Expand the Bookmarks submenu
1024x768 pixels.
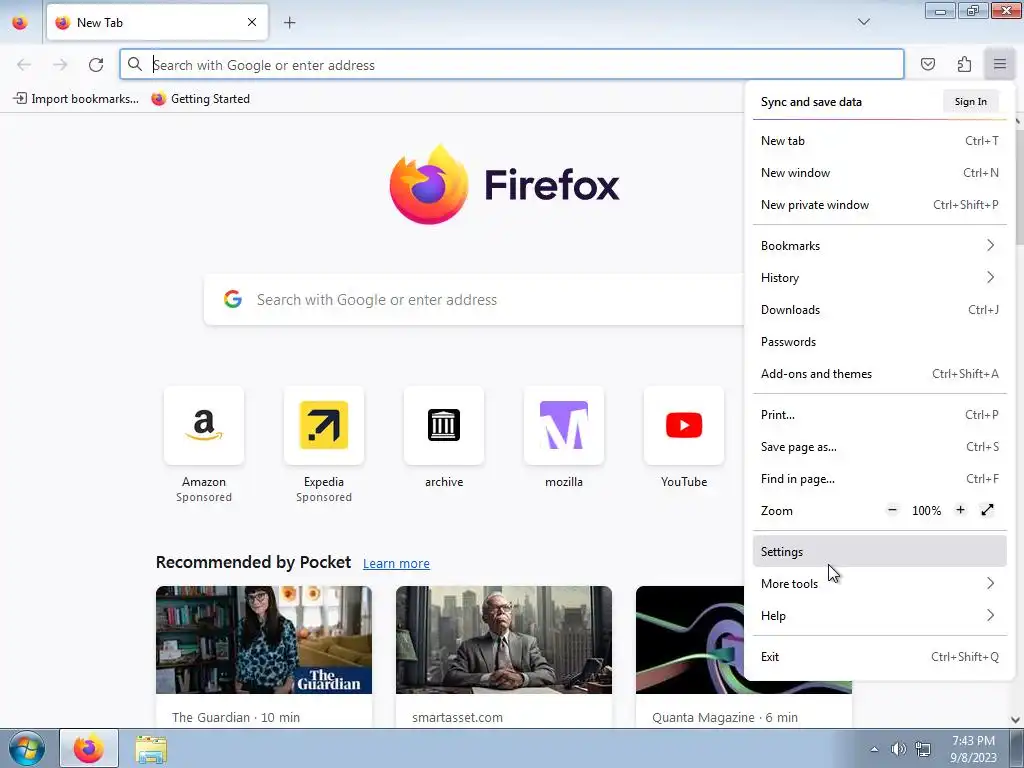(880, 246)
